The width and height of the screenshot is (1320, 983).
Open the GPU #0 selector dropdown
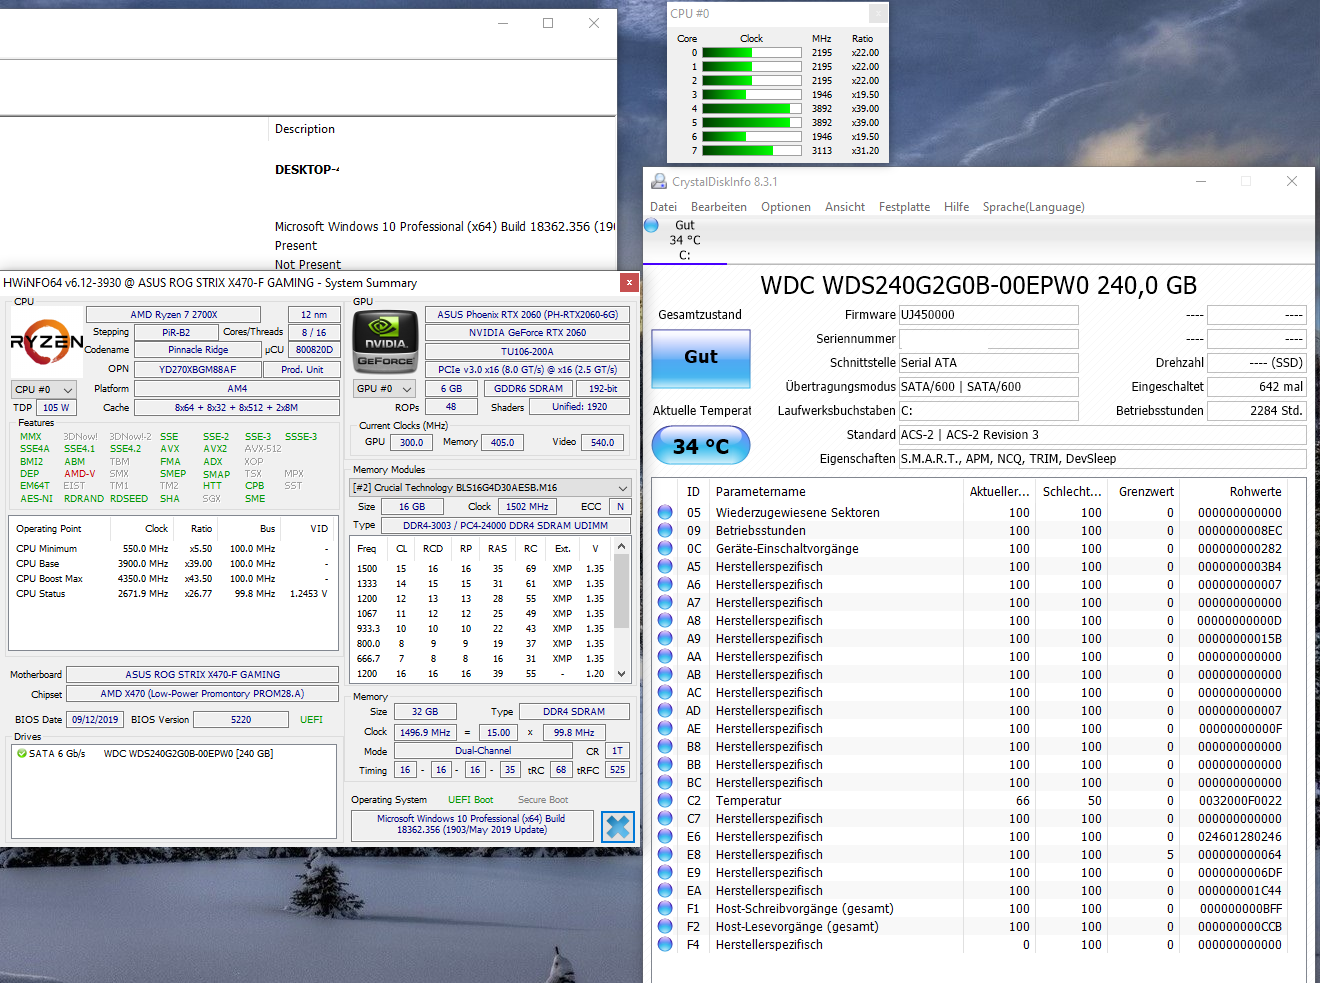pos(385,389)
